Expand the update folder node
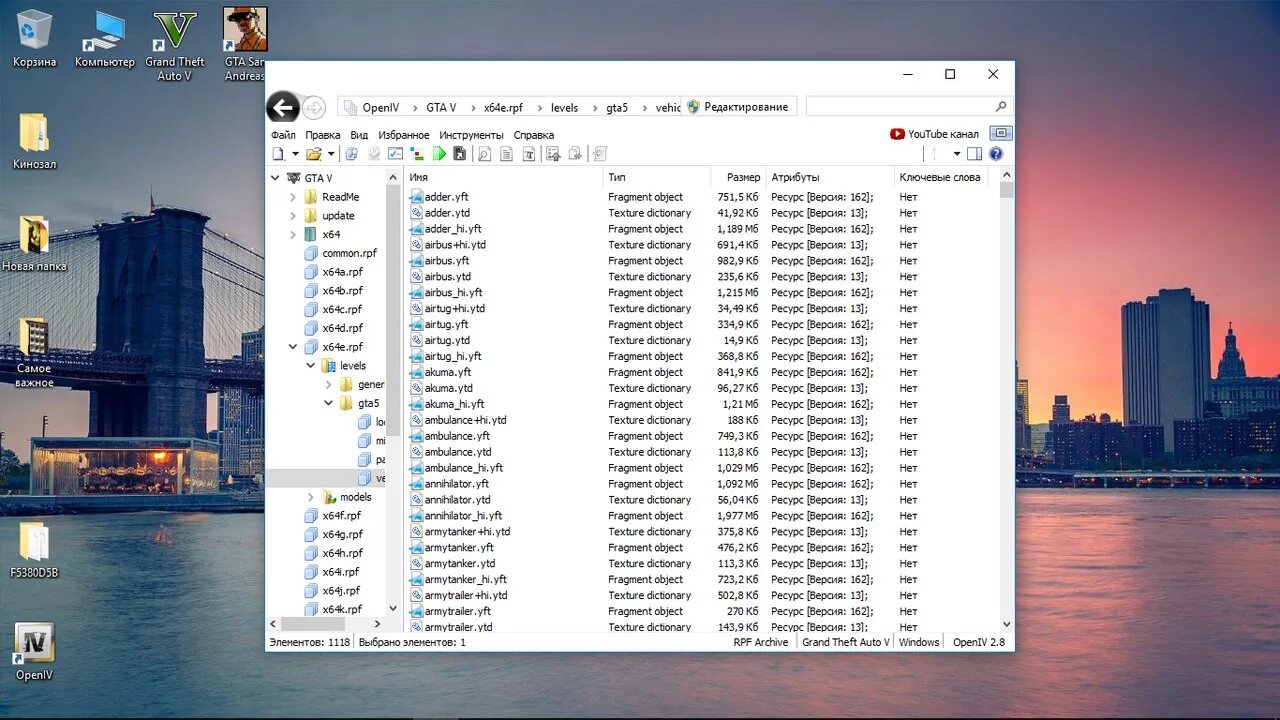Image resolution: width=1280 pixels, height=720 pixels. 293,216
